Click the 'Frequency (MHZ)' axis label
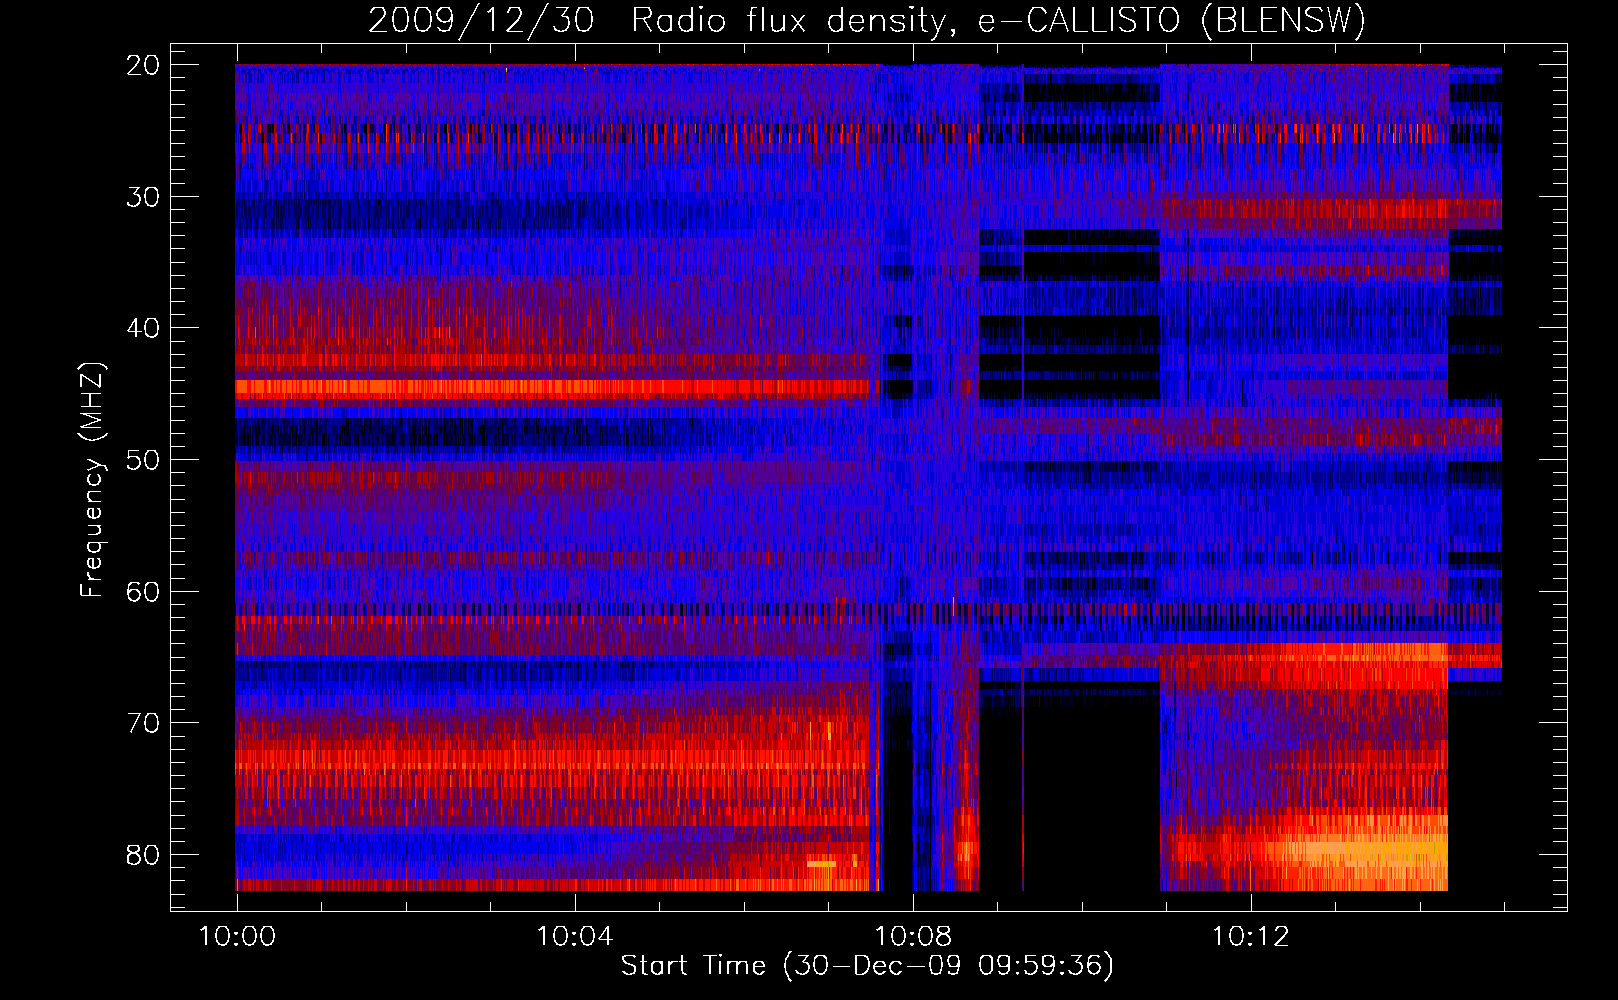 (x=92, y=480)
